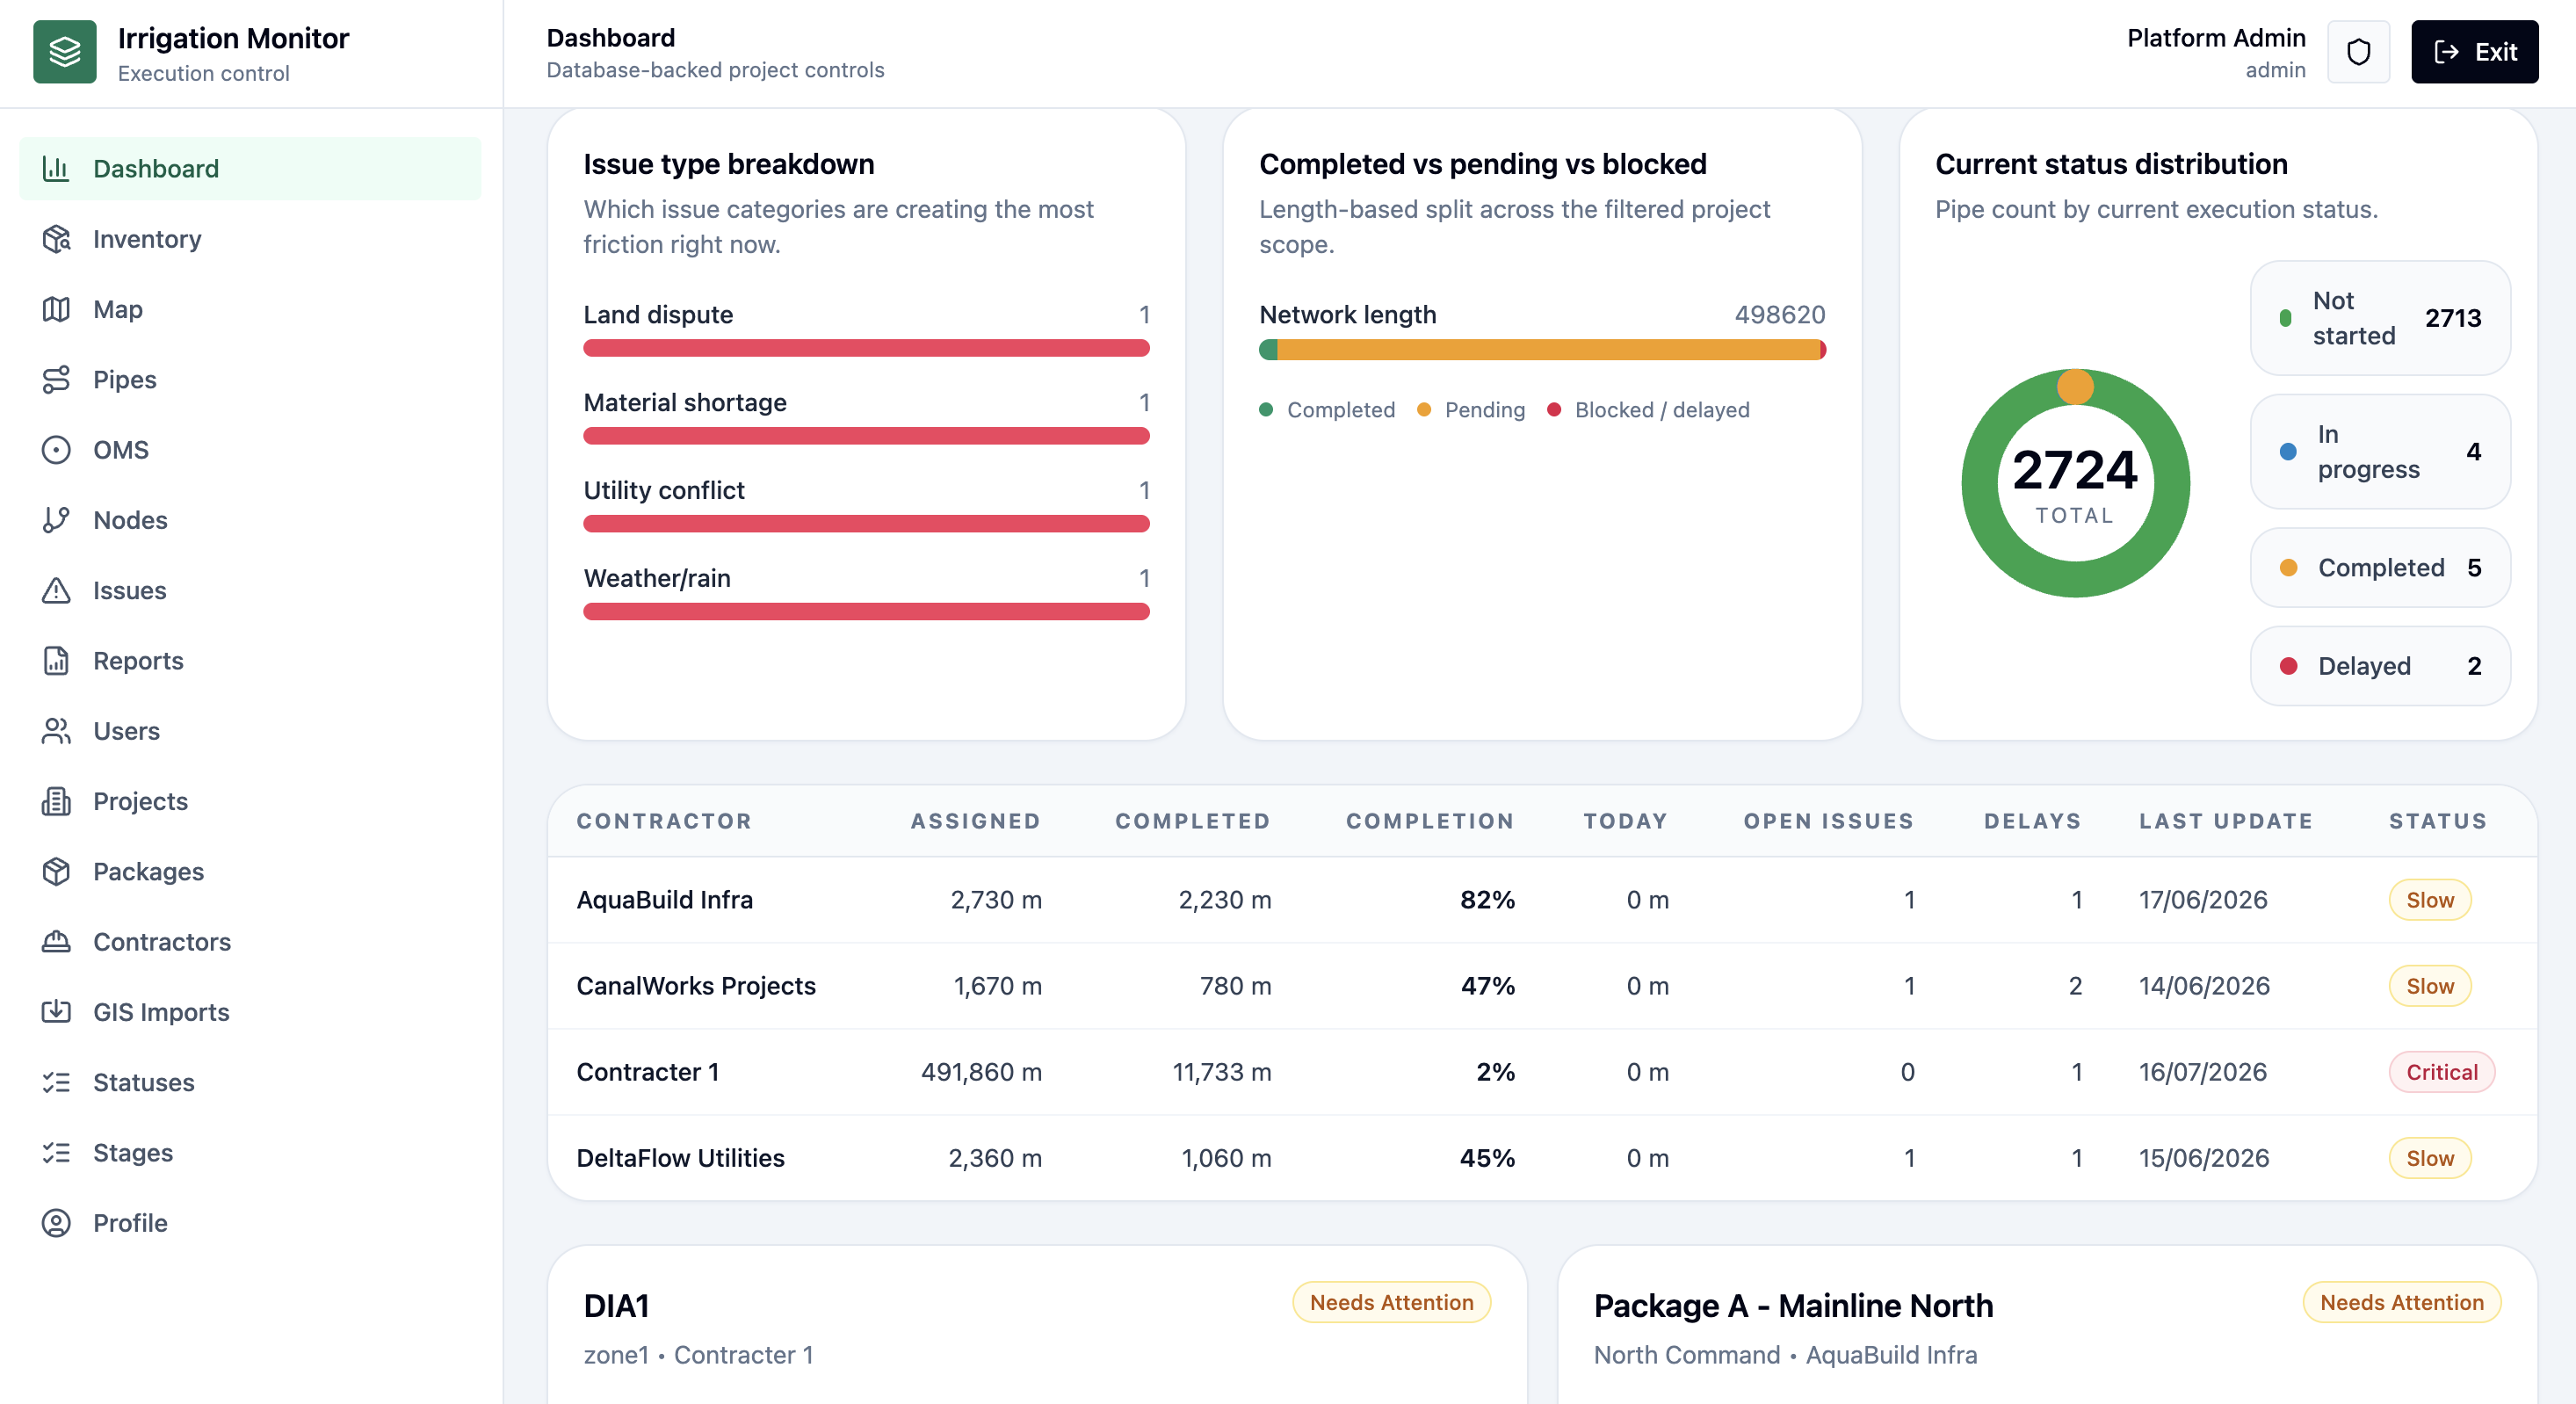Click the LAST UPDATE column header
The width and height of the screenshot is (2576, 1404).
tap(2226, 820)
